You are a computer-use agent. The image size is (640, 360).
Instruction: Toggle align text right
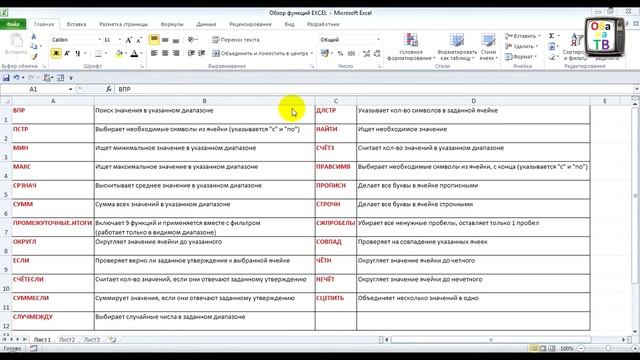(176, 53)
